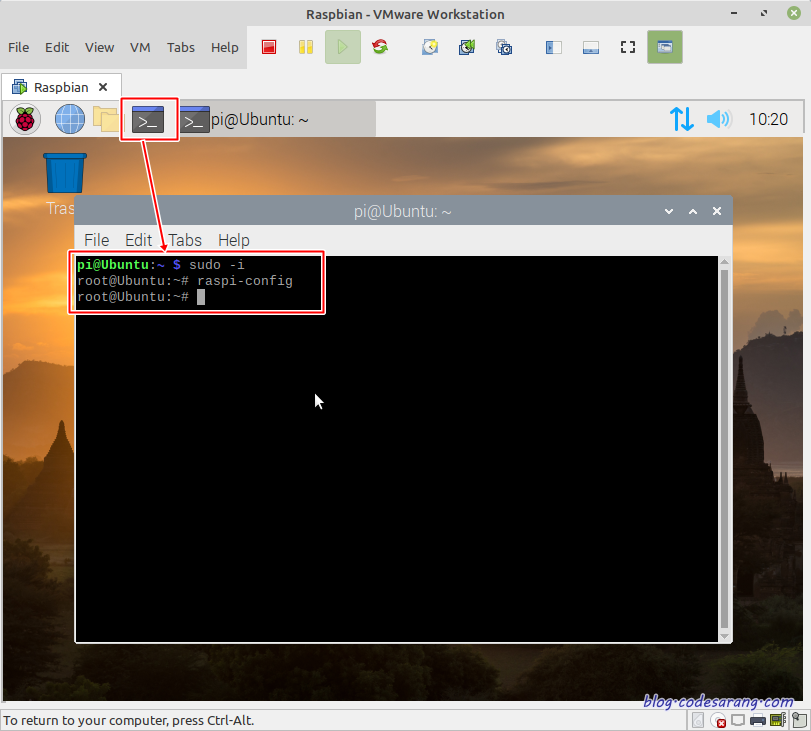
Task: Open the terminal File menu
Action: pos(97,240)
